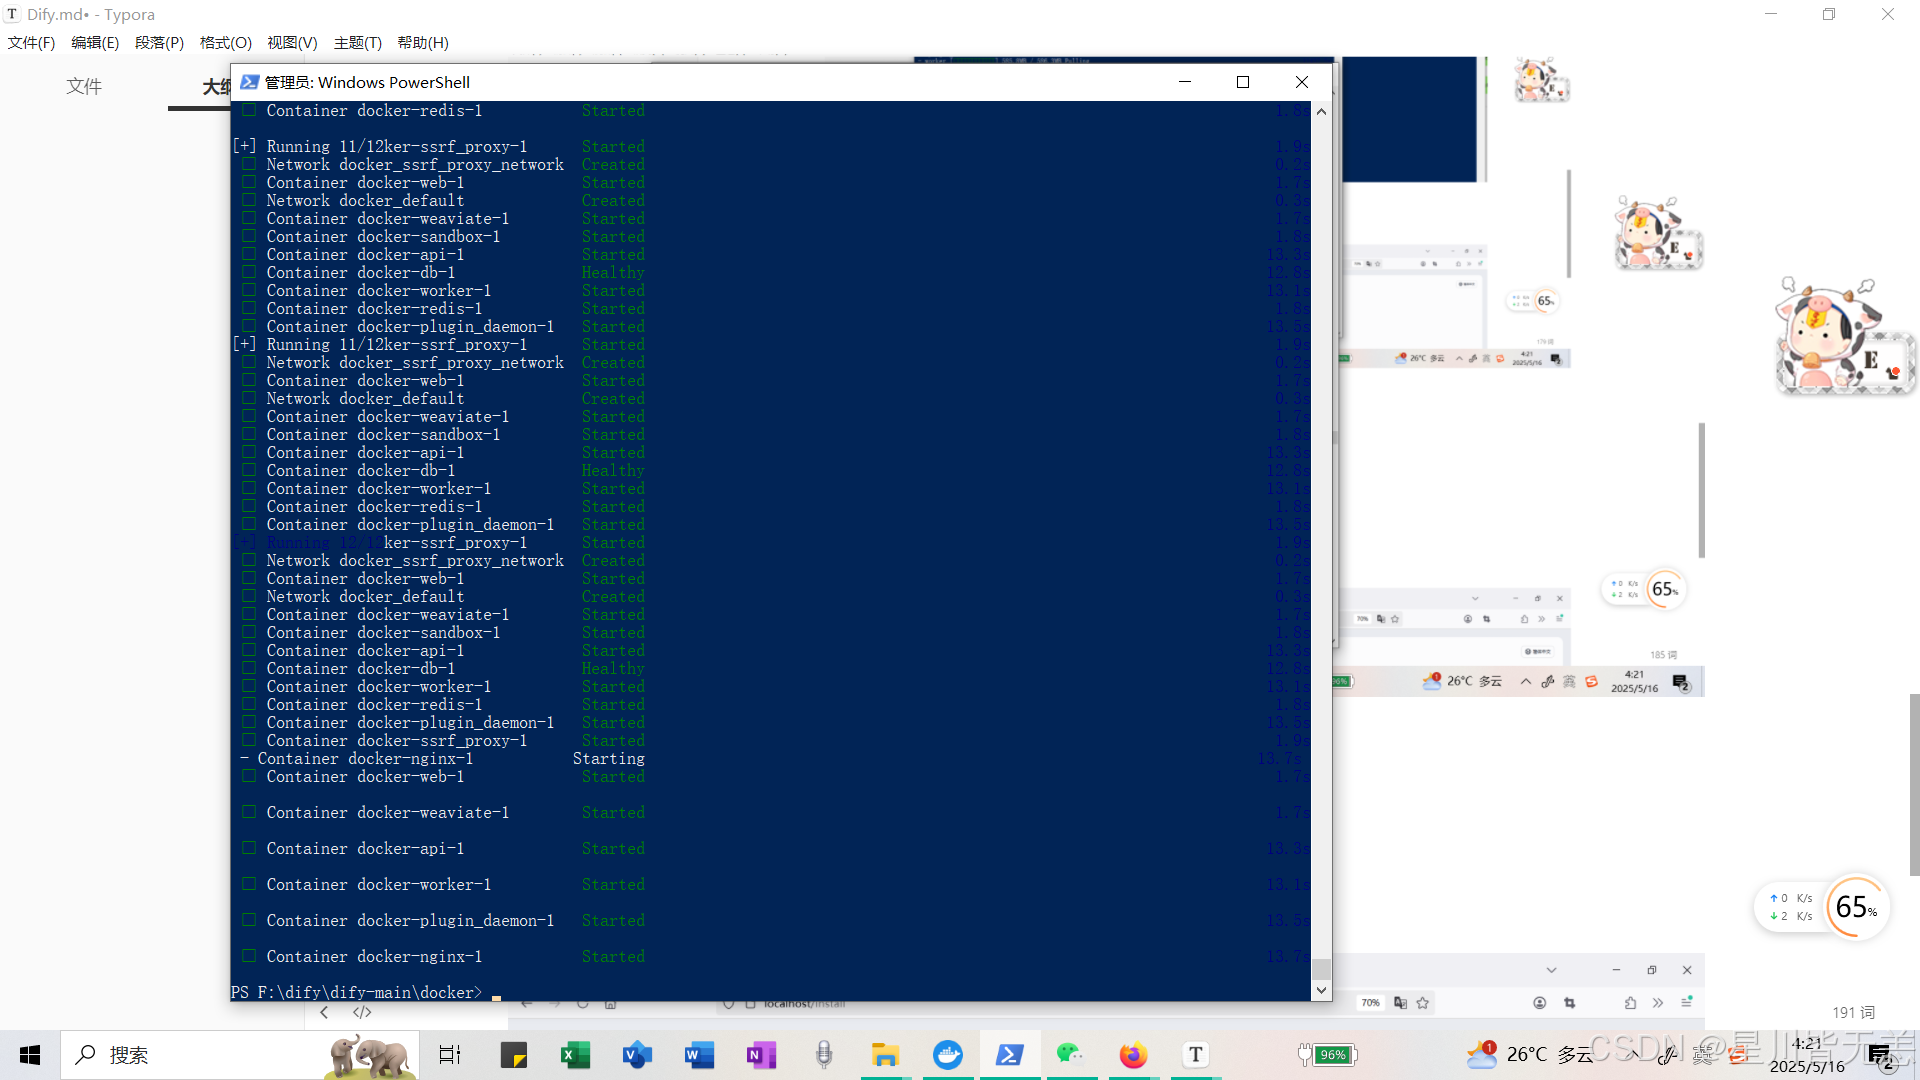Click the Typora sidebar back chevron

pos(324,1012)
